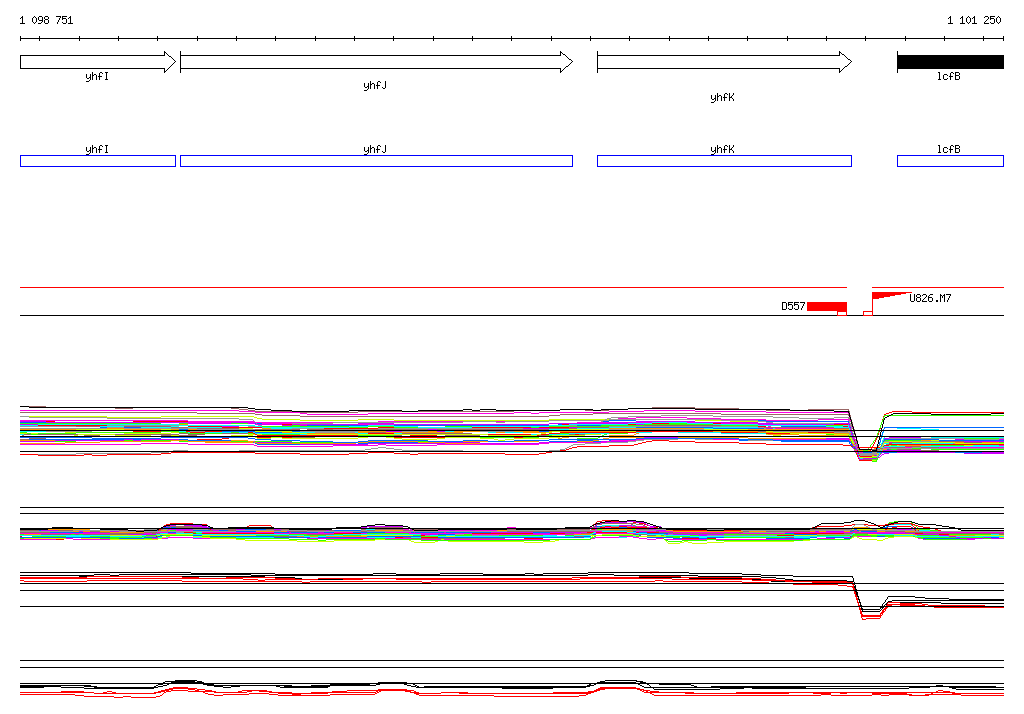Select the blue lcfB box
This screenshot has width=1024, height=714.
950,161
